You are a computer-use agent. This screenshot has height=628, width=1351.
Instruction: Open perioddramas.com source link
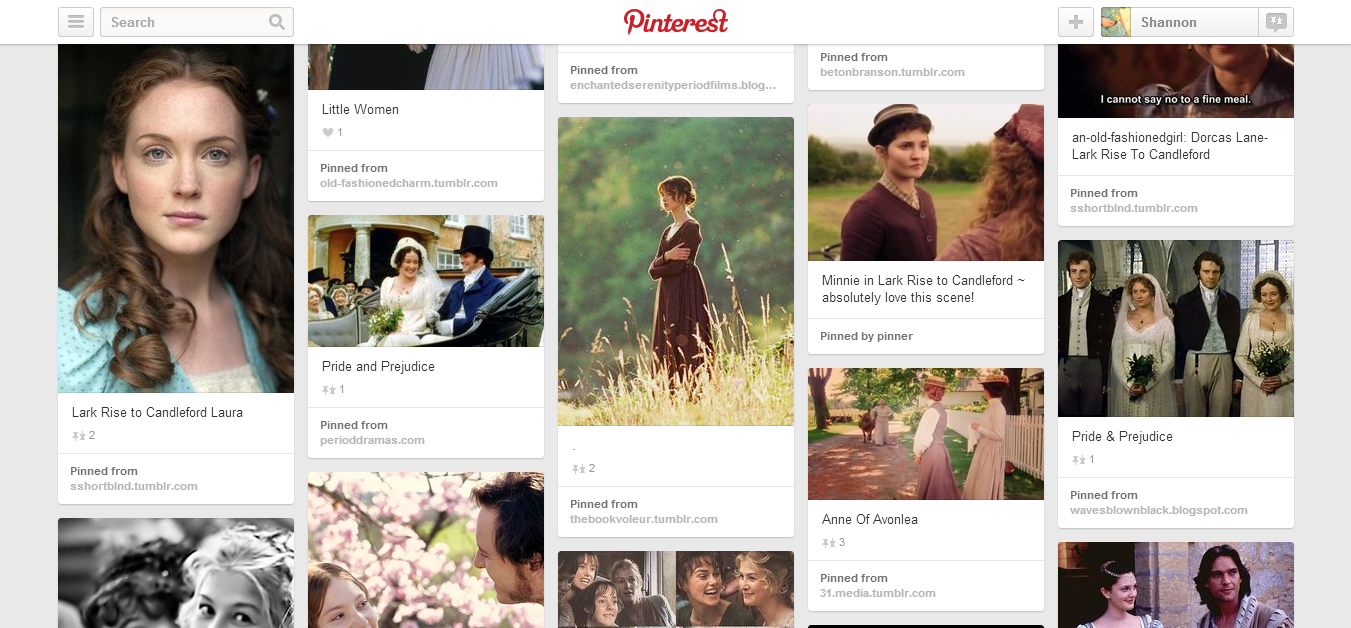(x=372, y=440)
